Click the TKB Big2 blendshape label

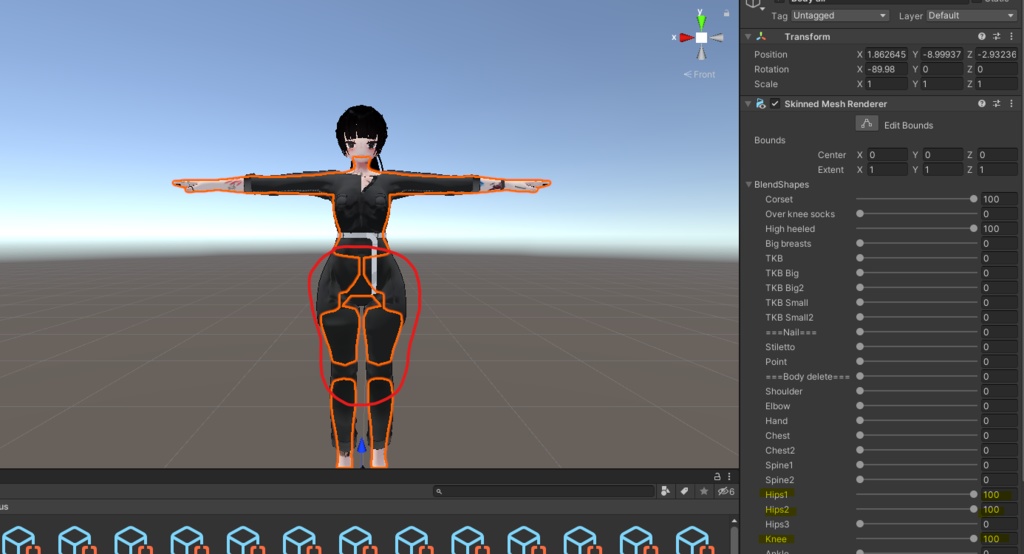784,288
